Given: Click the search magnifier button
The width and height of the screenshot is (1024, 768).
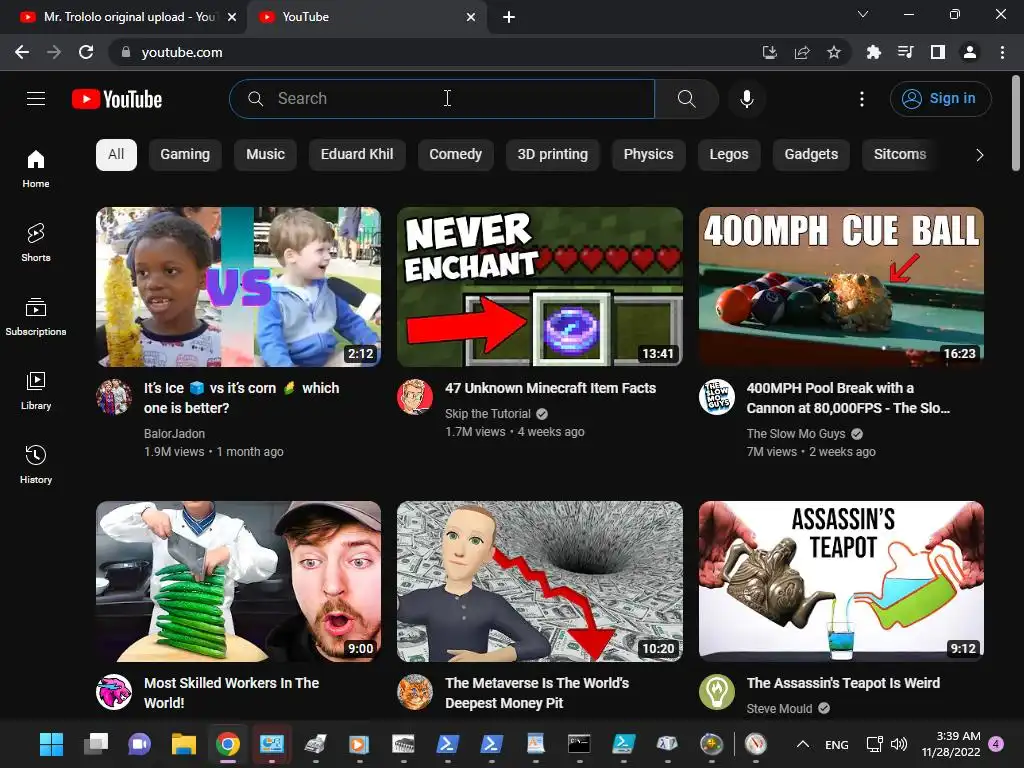Looking at the screenshot, I should click(x=686, y=99).
